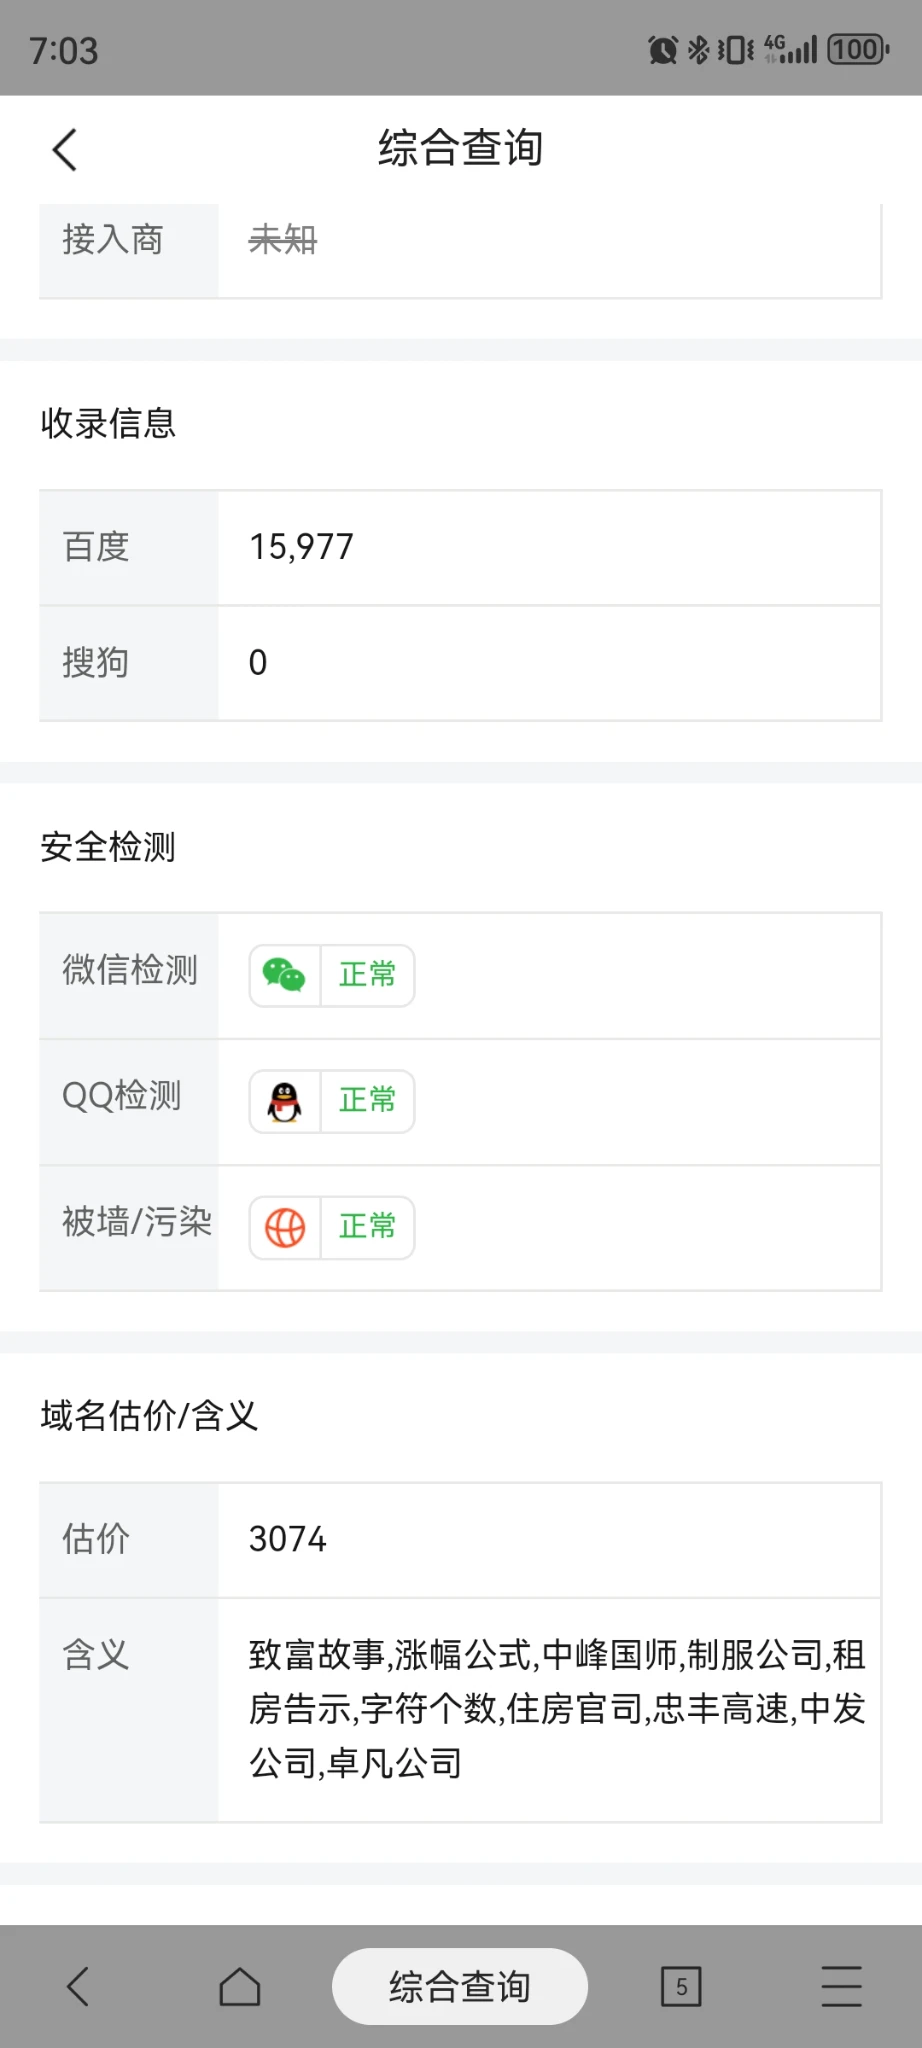
Task: Select the Baidu index value 15,977
Action: click(x=301, y=547)
